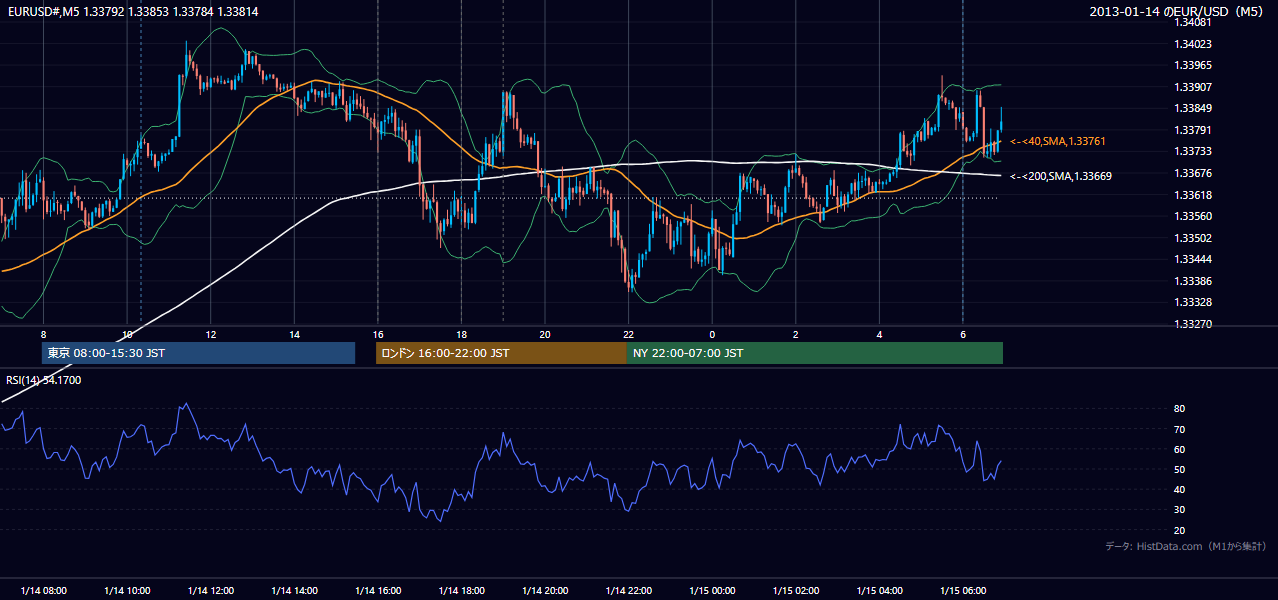Click RSI axis level 40
Image resolution: width=1278 pixels, height=600 pixels.
(x=1179, y=489)
